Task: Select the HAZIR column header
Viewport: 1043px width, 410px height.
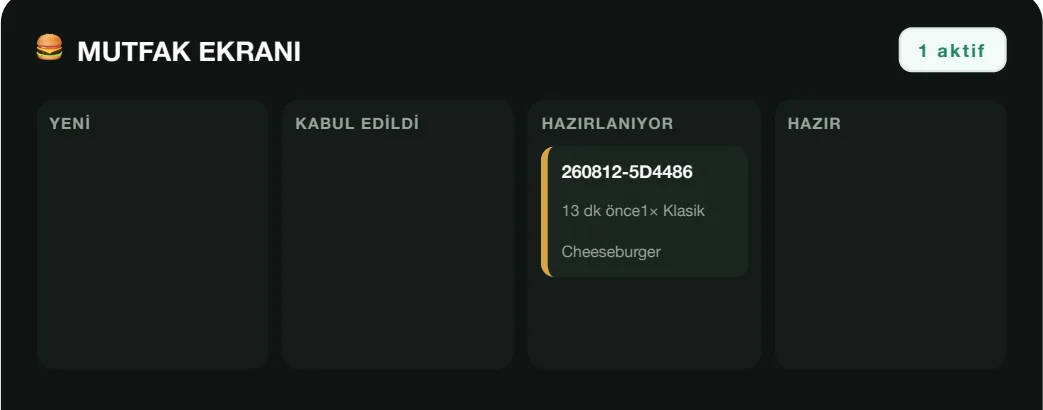Action: [x=814, y=124]
